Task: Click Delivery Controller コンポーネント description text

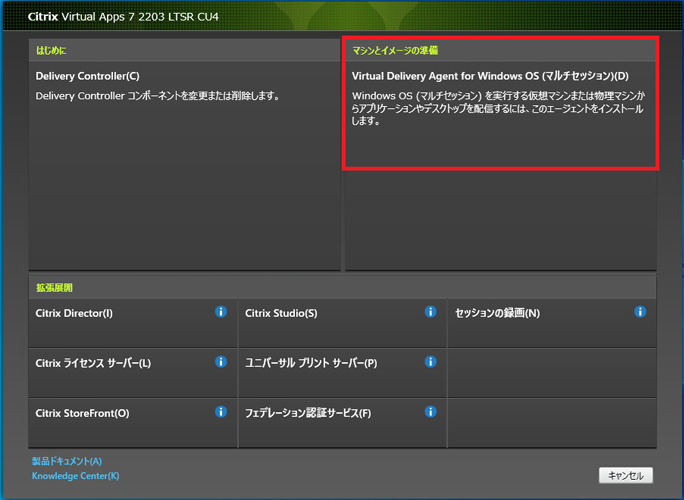Action: point(157,96)
